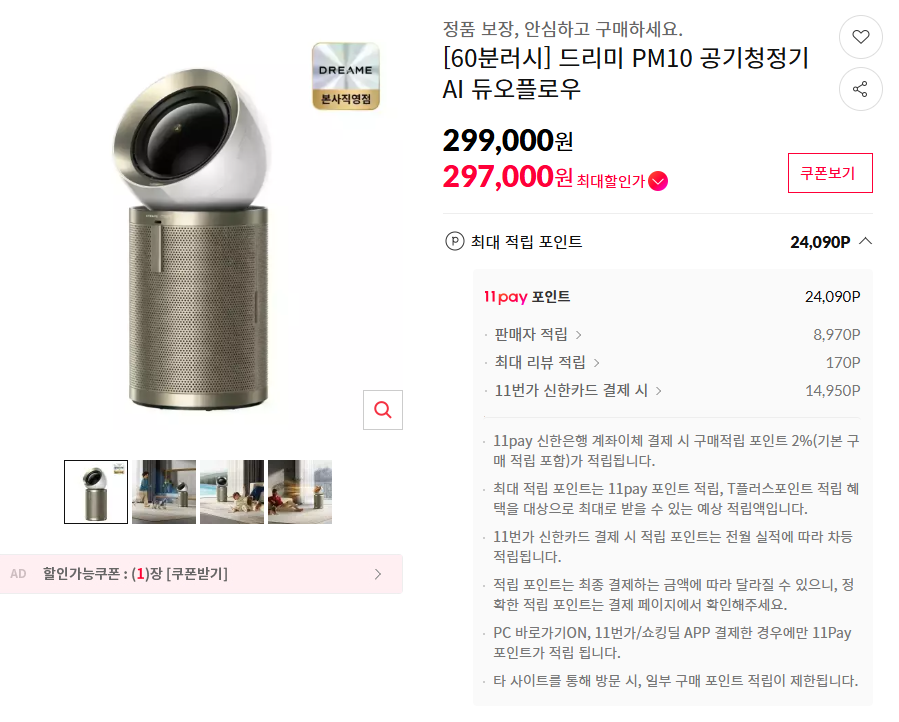The image size is (899, 722).
Task: Click the share icon button
Action: click(860, 89)
